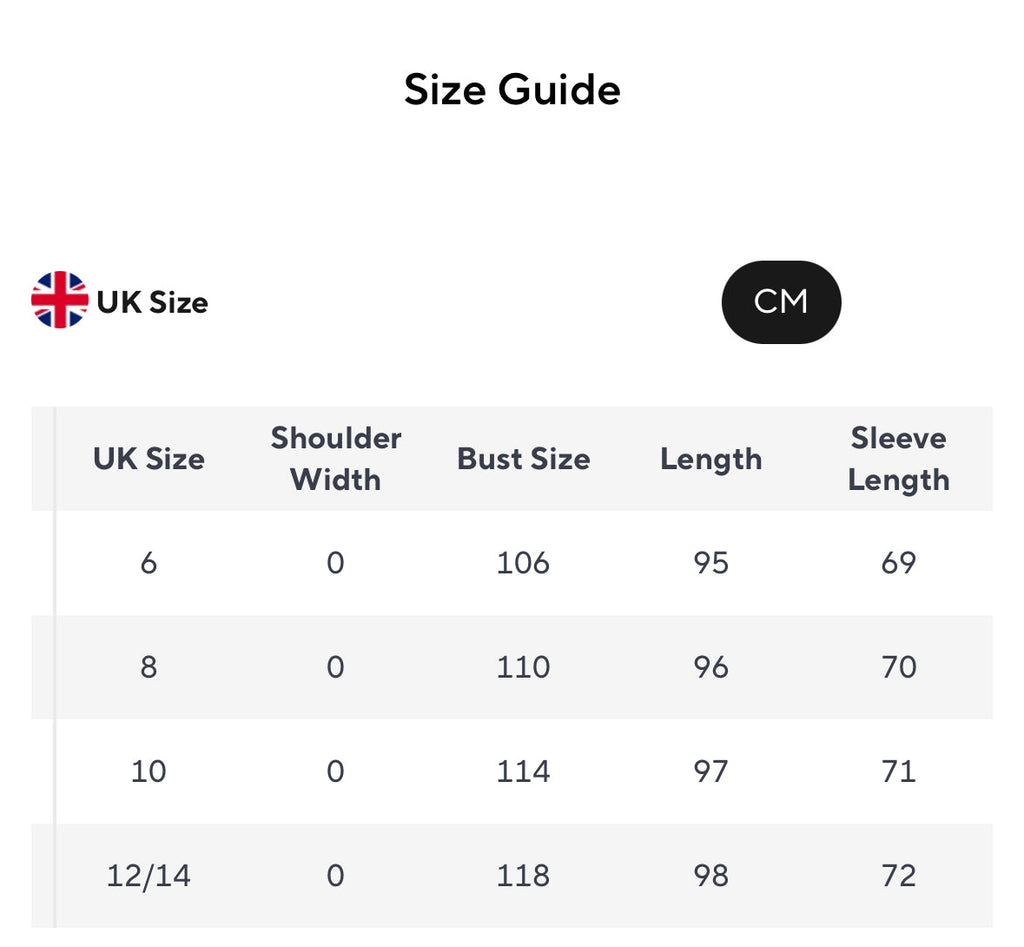Click the length value 96
This screenshot has height=947, width=1024.
(x=711, y=667)
